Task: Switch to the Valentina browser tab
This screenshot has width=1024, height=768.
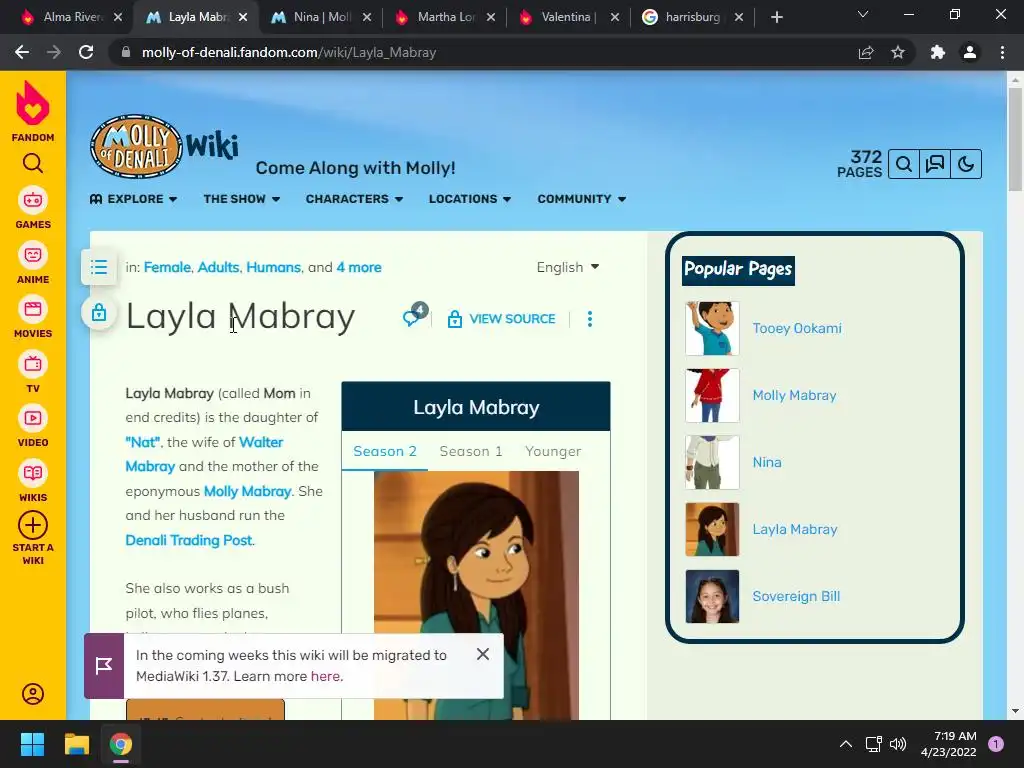Action: pyautogui.click(x=568, y=17)
